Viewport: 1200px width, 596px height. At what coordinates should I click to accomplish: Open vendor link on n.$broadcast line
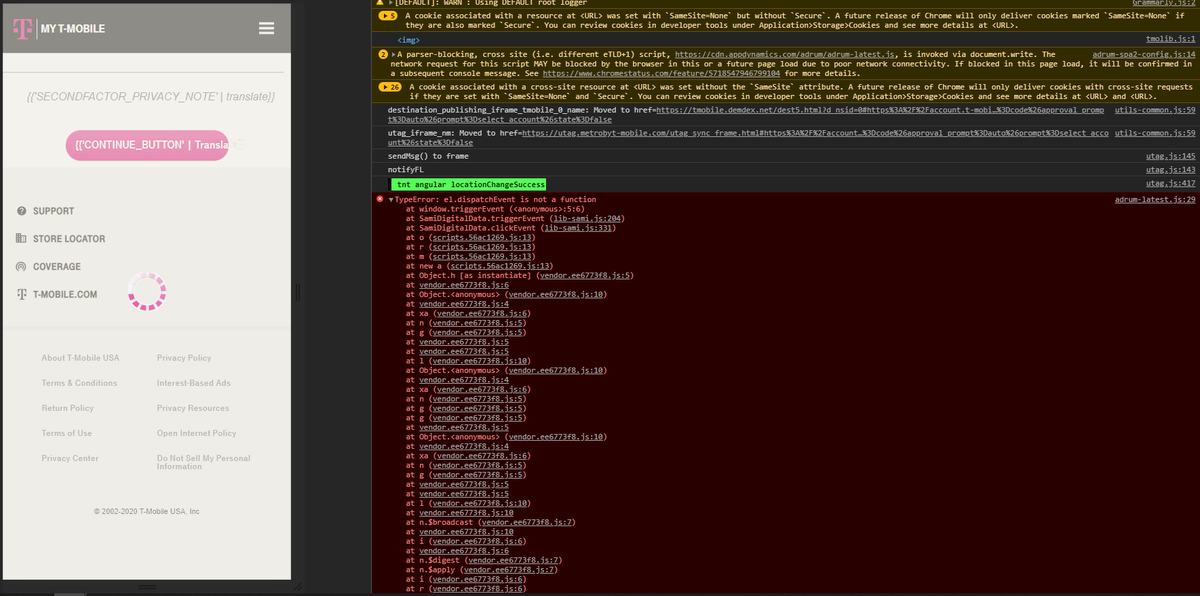[528, 522]
